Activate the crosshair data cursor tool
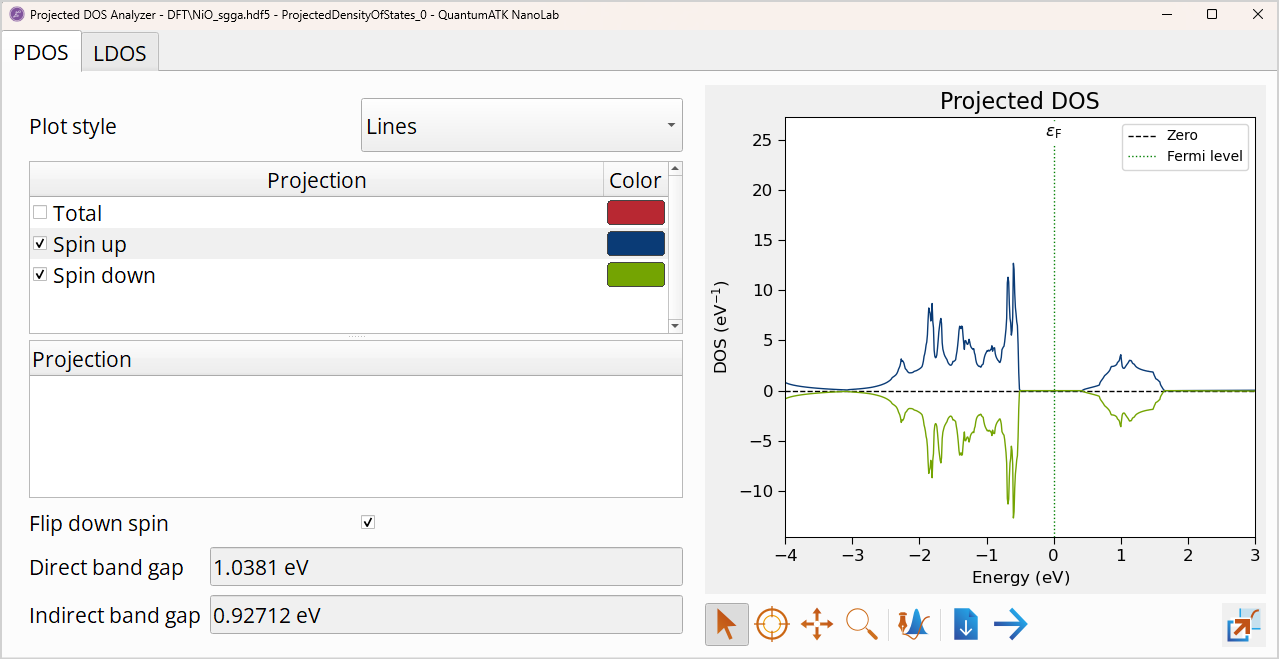The height and width of the screenshot is (659, 1279). (771, 625)
